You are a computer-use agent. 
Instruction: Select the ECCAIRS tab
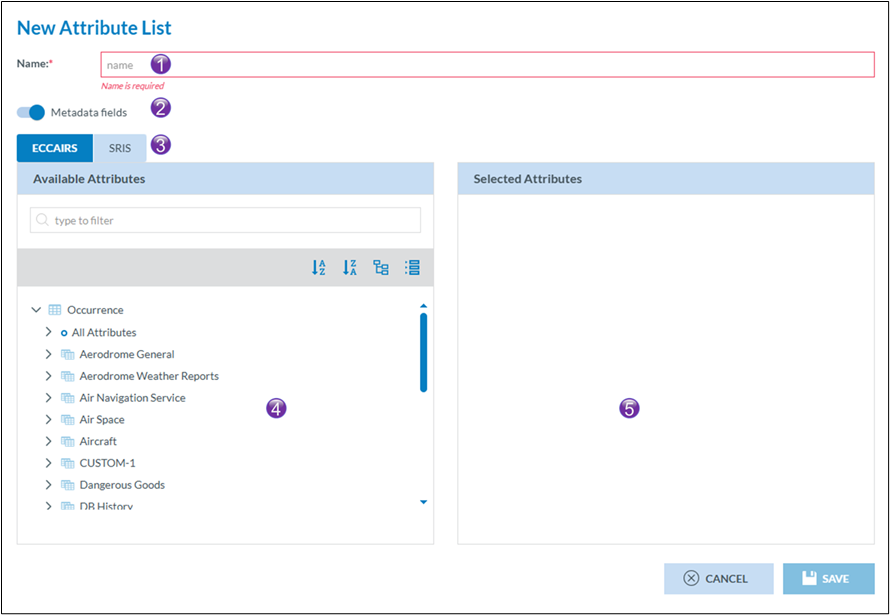click(55, 148)
